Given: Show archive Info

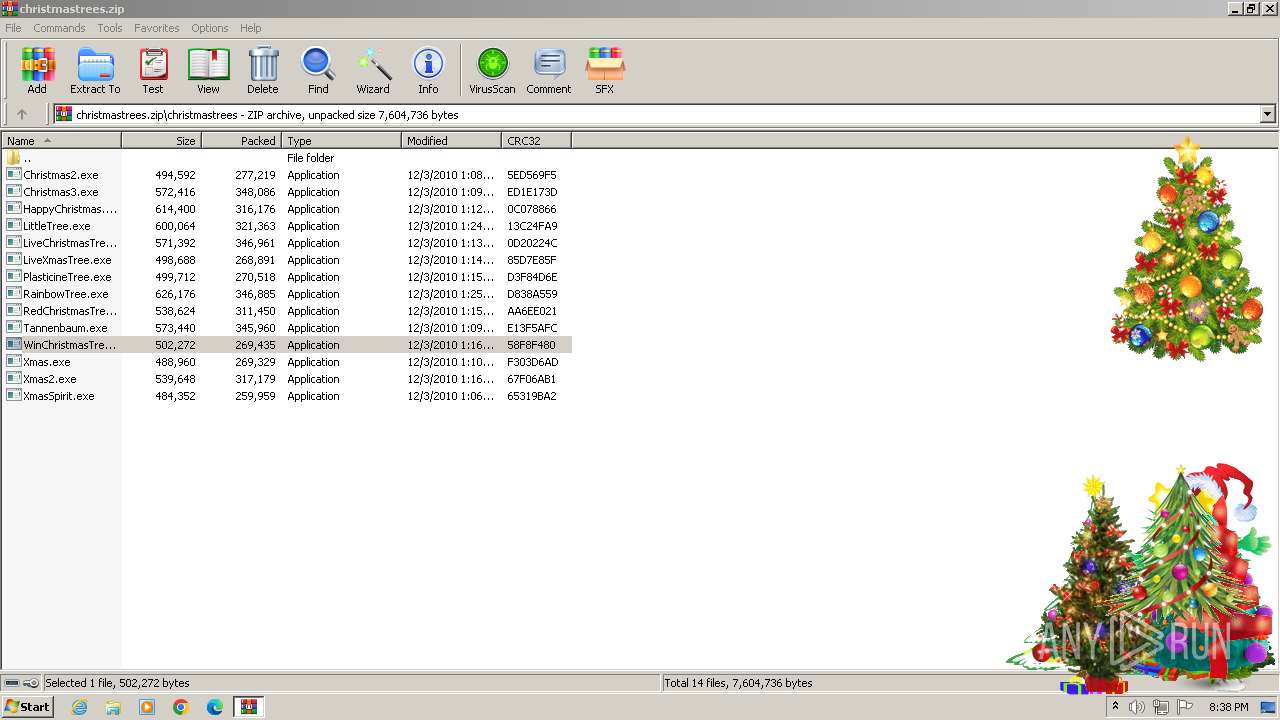Looking at the screenshot, I should 428,70.
